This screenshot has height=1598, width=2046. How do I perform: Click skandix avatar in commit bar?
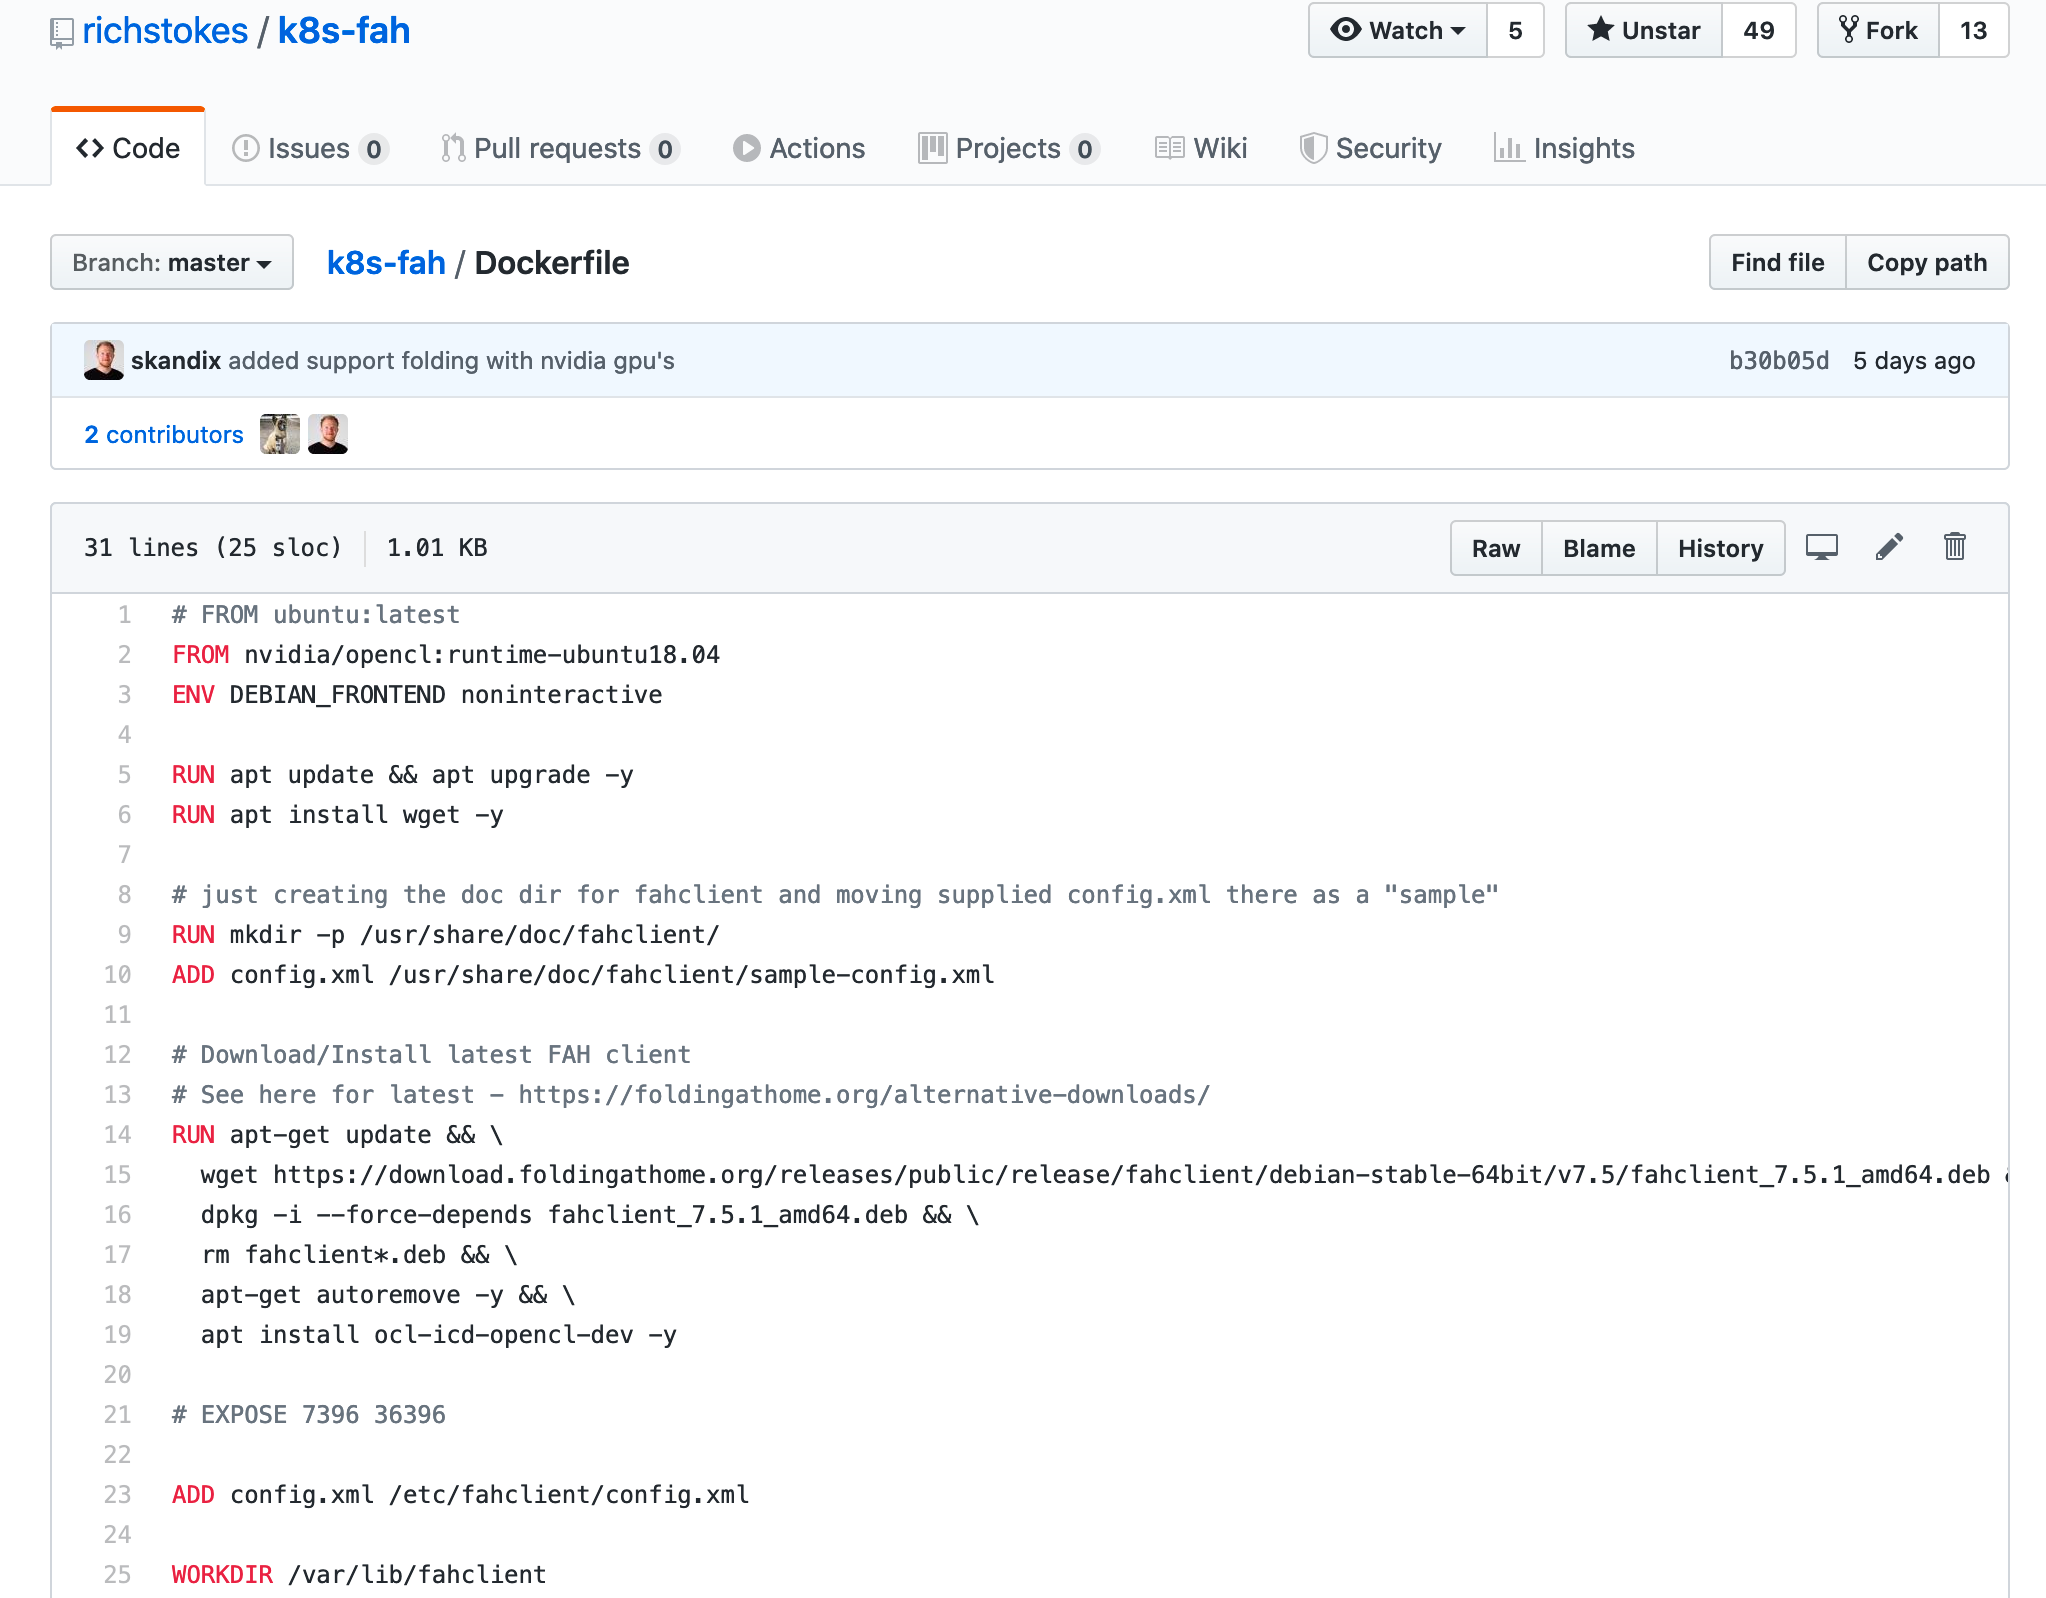tap(104, 360)
